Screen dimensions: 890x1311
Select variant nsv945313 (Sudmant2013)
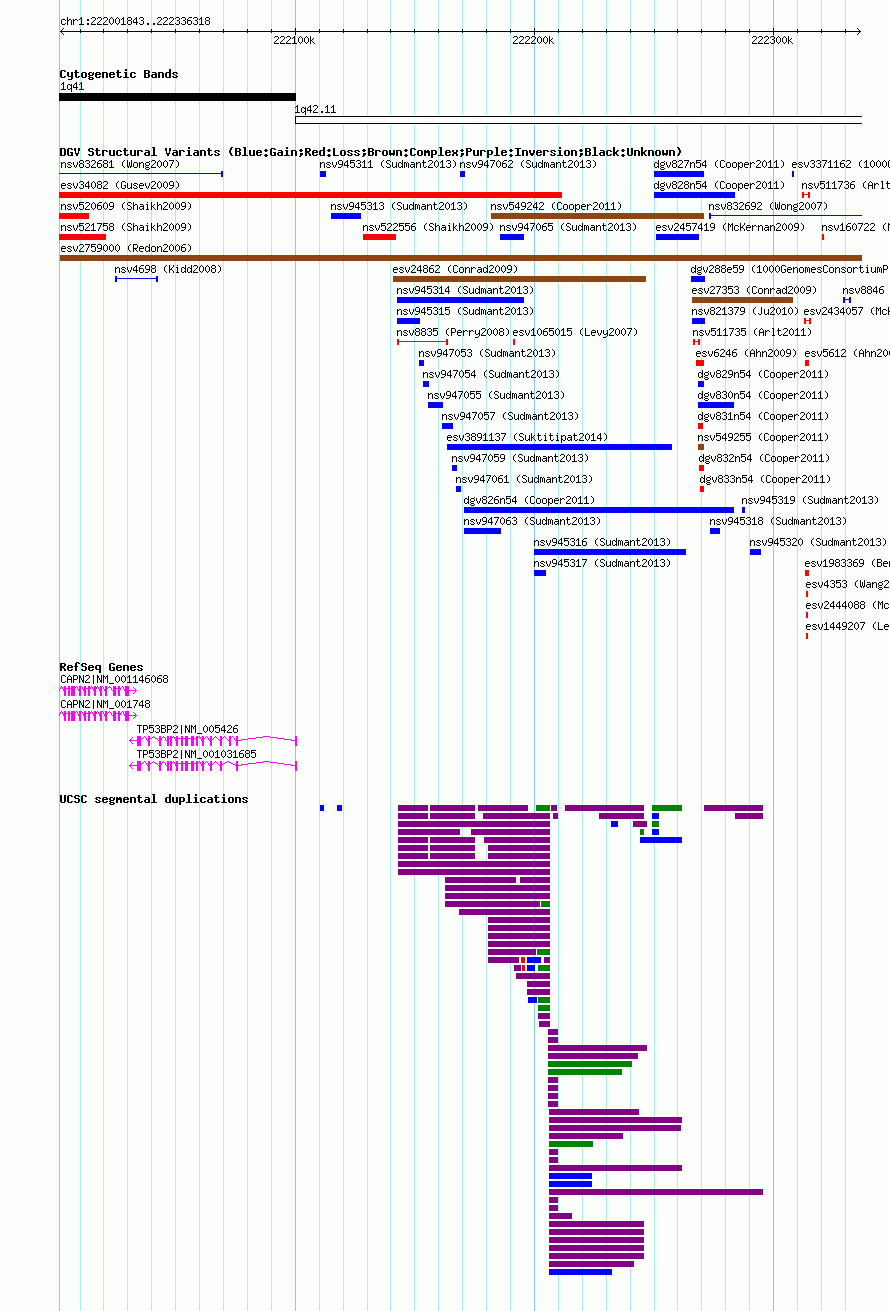(399, 206)
